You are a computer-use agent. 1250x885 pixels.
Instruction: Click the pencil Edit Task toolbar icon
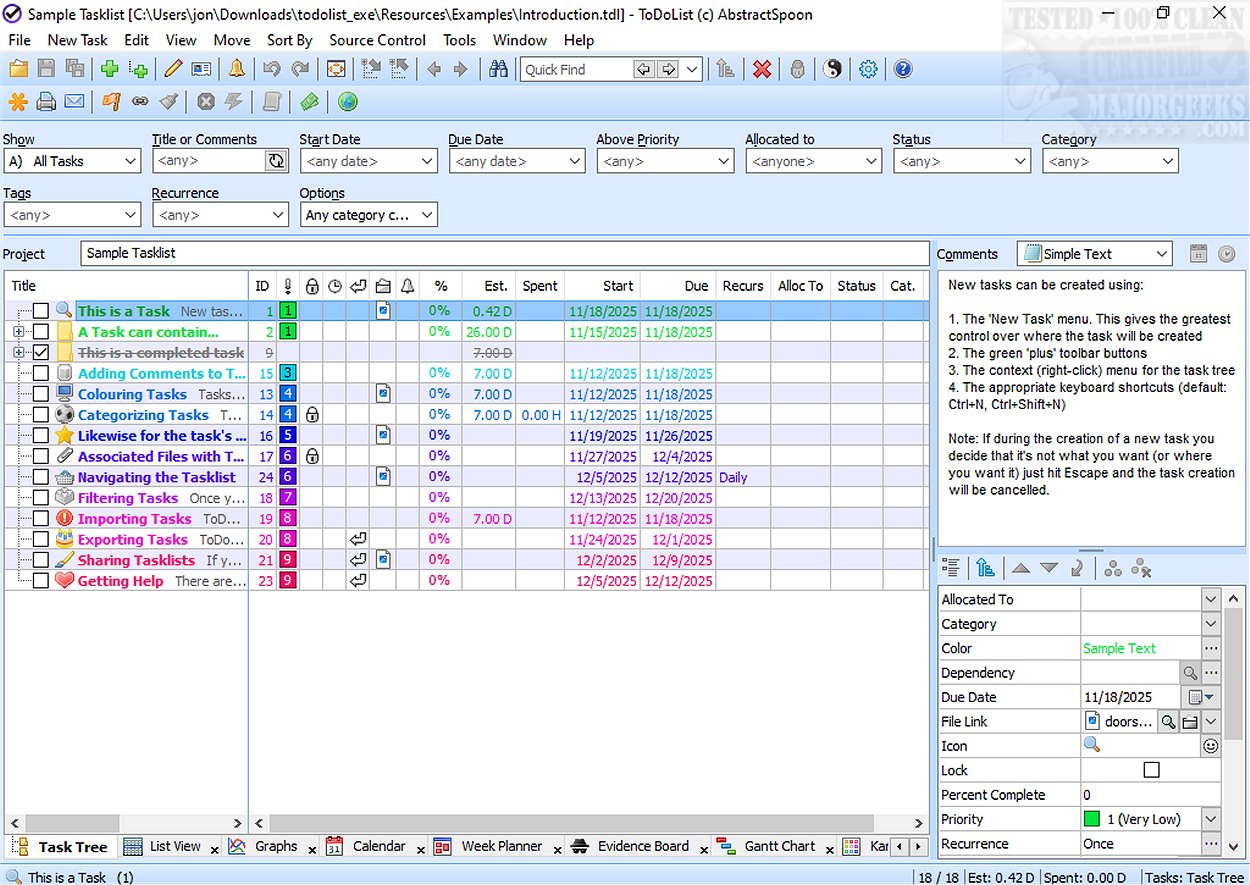tap(173, 69)
